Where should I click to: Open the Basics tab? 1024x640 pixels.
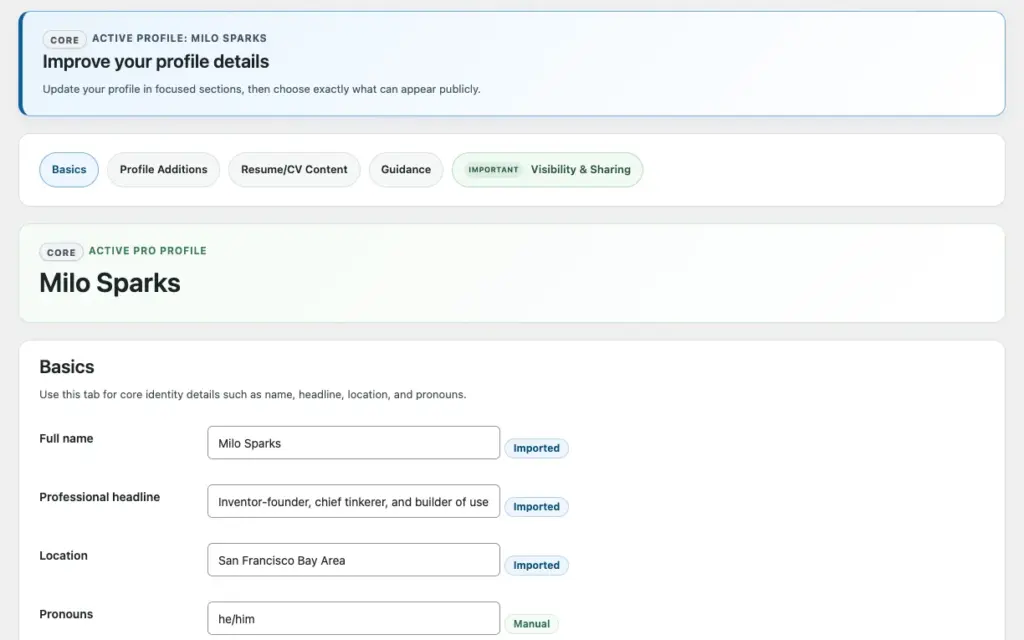(69, 170)
